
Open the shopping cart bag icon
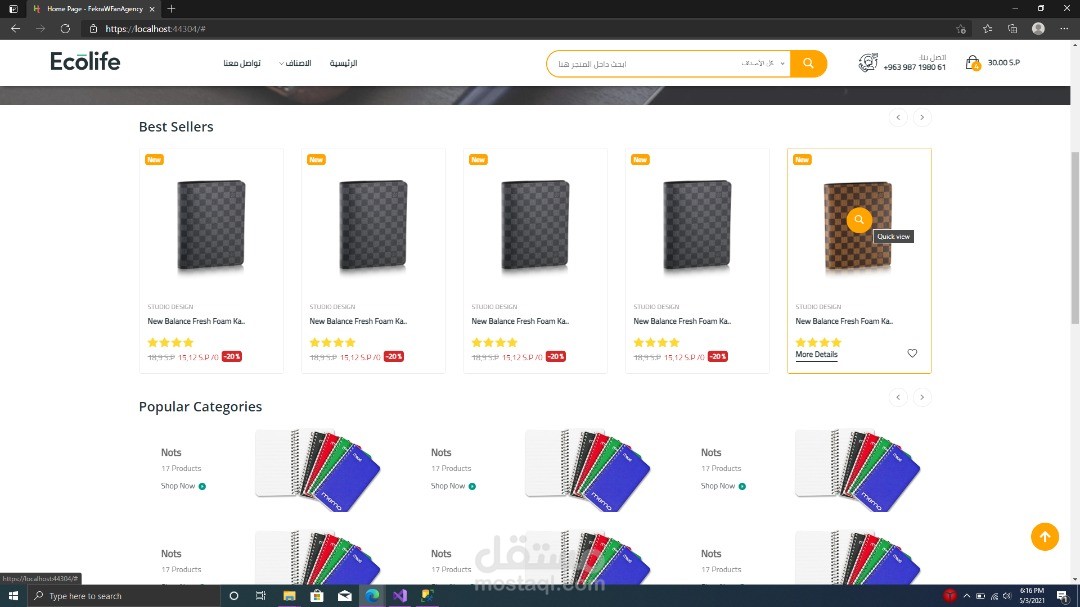972,63
